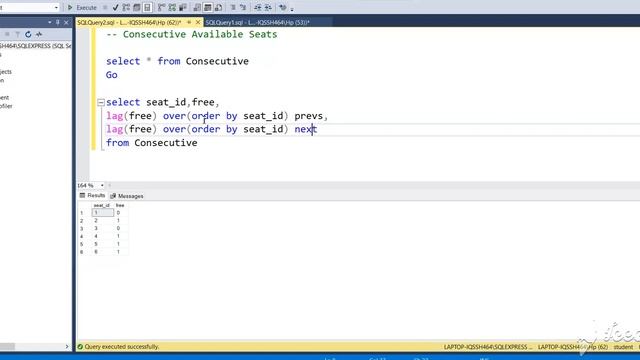The width and height of the screenshot is (640, 360).
Task: Open the Object Explorer window position menu
Action: coord(49,22)
